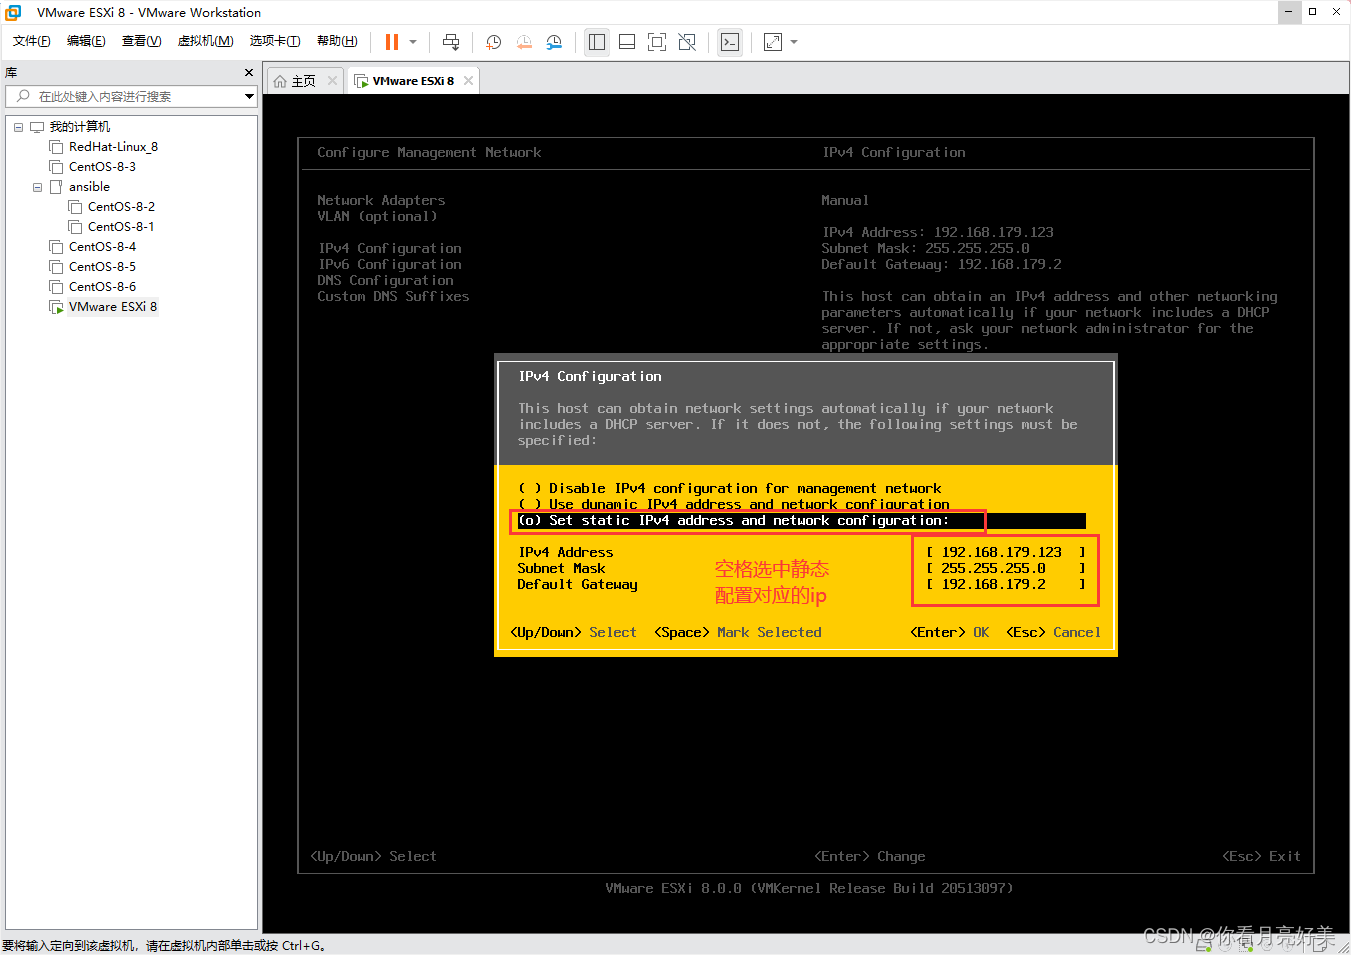Open the 虚拟机(M) menu
The image size is (1351, 955).
pyautogui.click(x=205, y=41)
